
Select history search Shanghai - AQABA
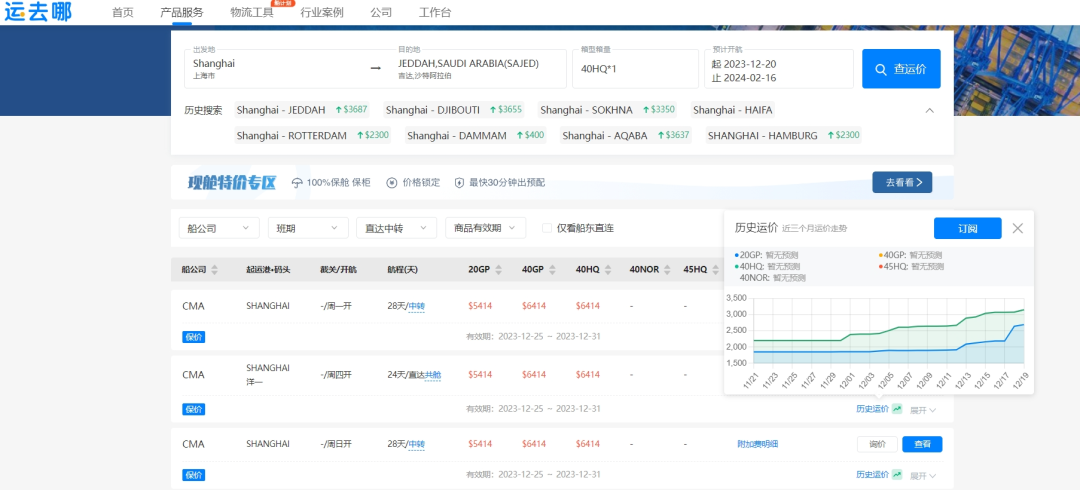[x=625, y=136]
